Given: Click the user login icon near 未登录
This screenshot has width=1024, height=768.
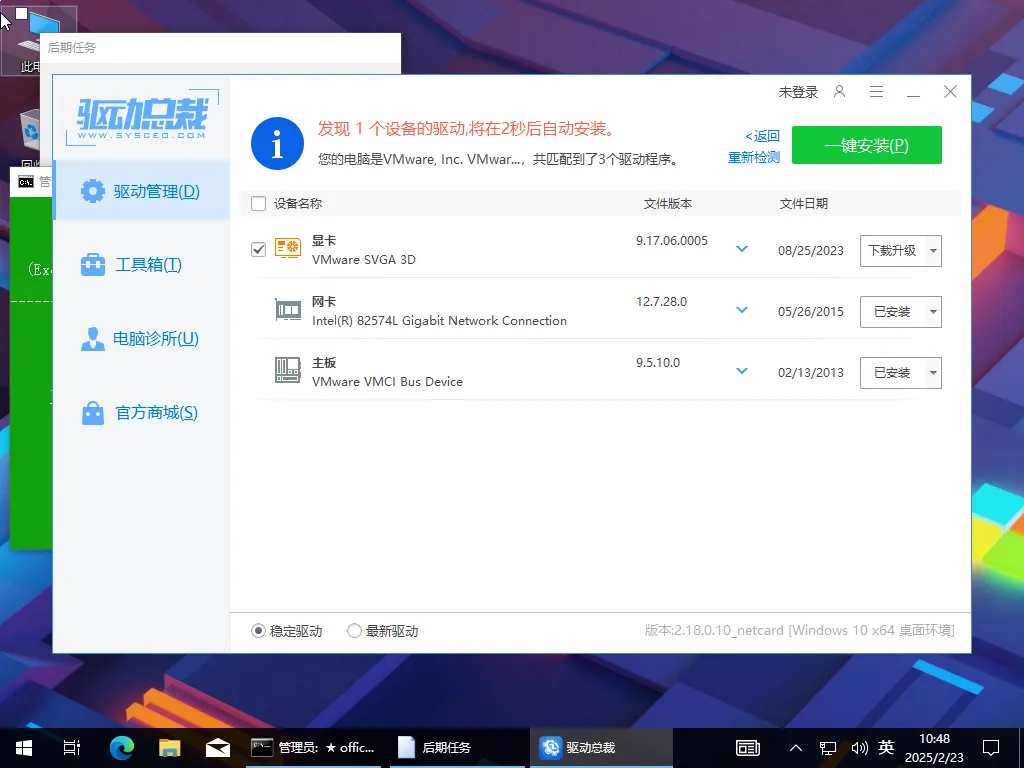Looking at the screenshot, I should tap(839, 91).
